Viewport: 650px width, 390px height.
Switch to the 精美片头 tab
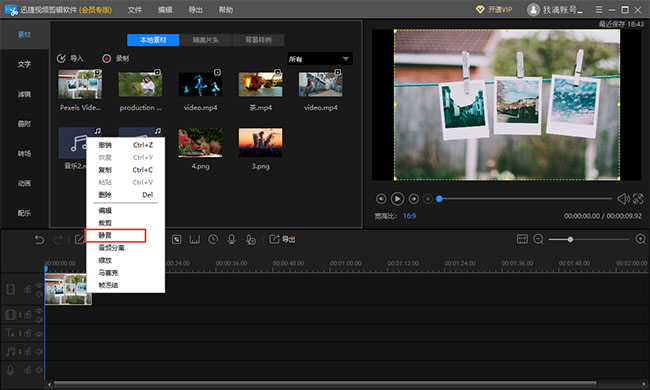tap(206, 40)
